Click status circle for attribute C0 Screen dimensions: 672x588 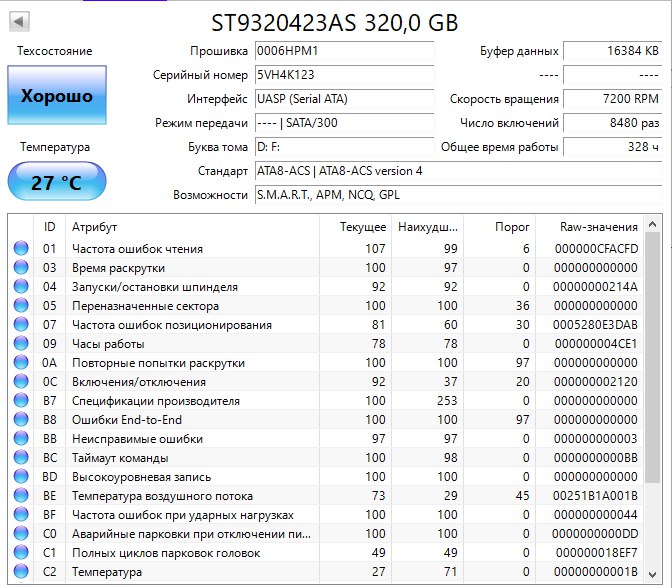pos(21,534)
